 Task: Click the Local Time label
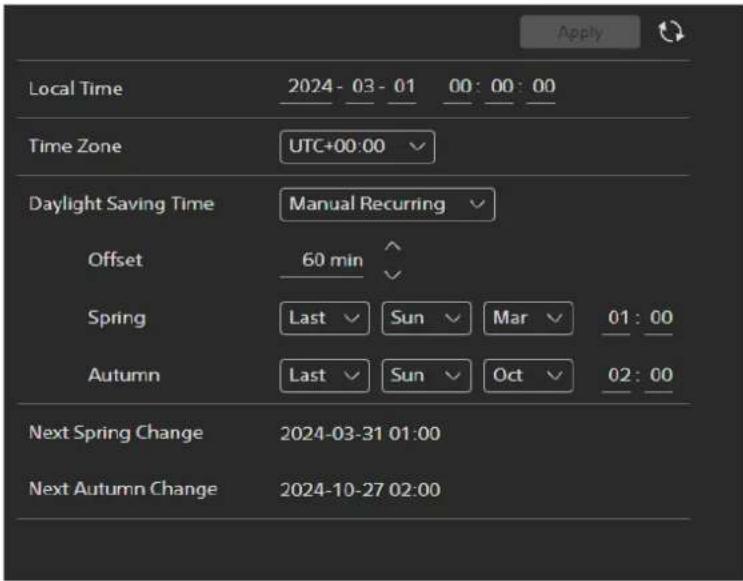click(x=76, y=89)
